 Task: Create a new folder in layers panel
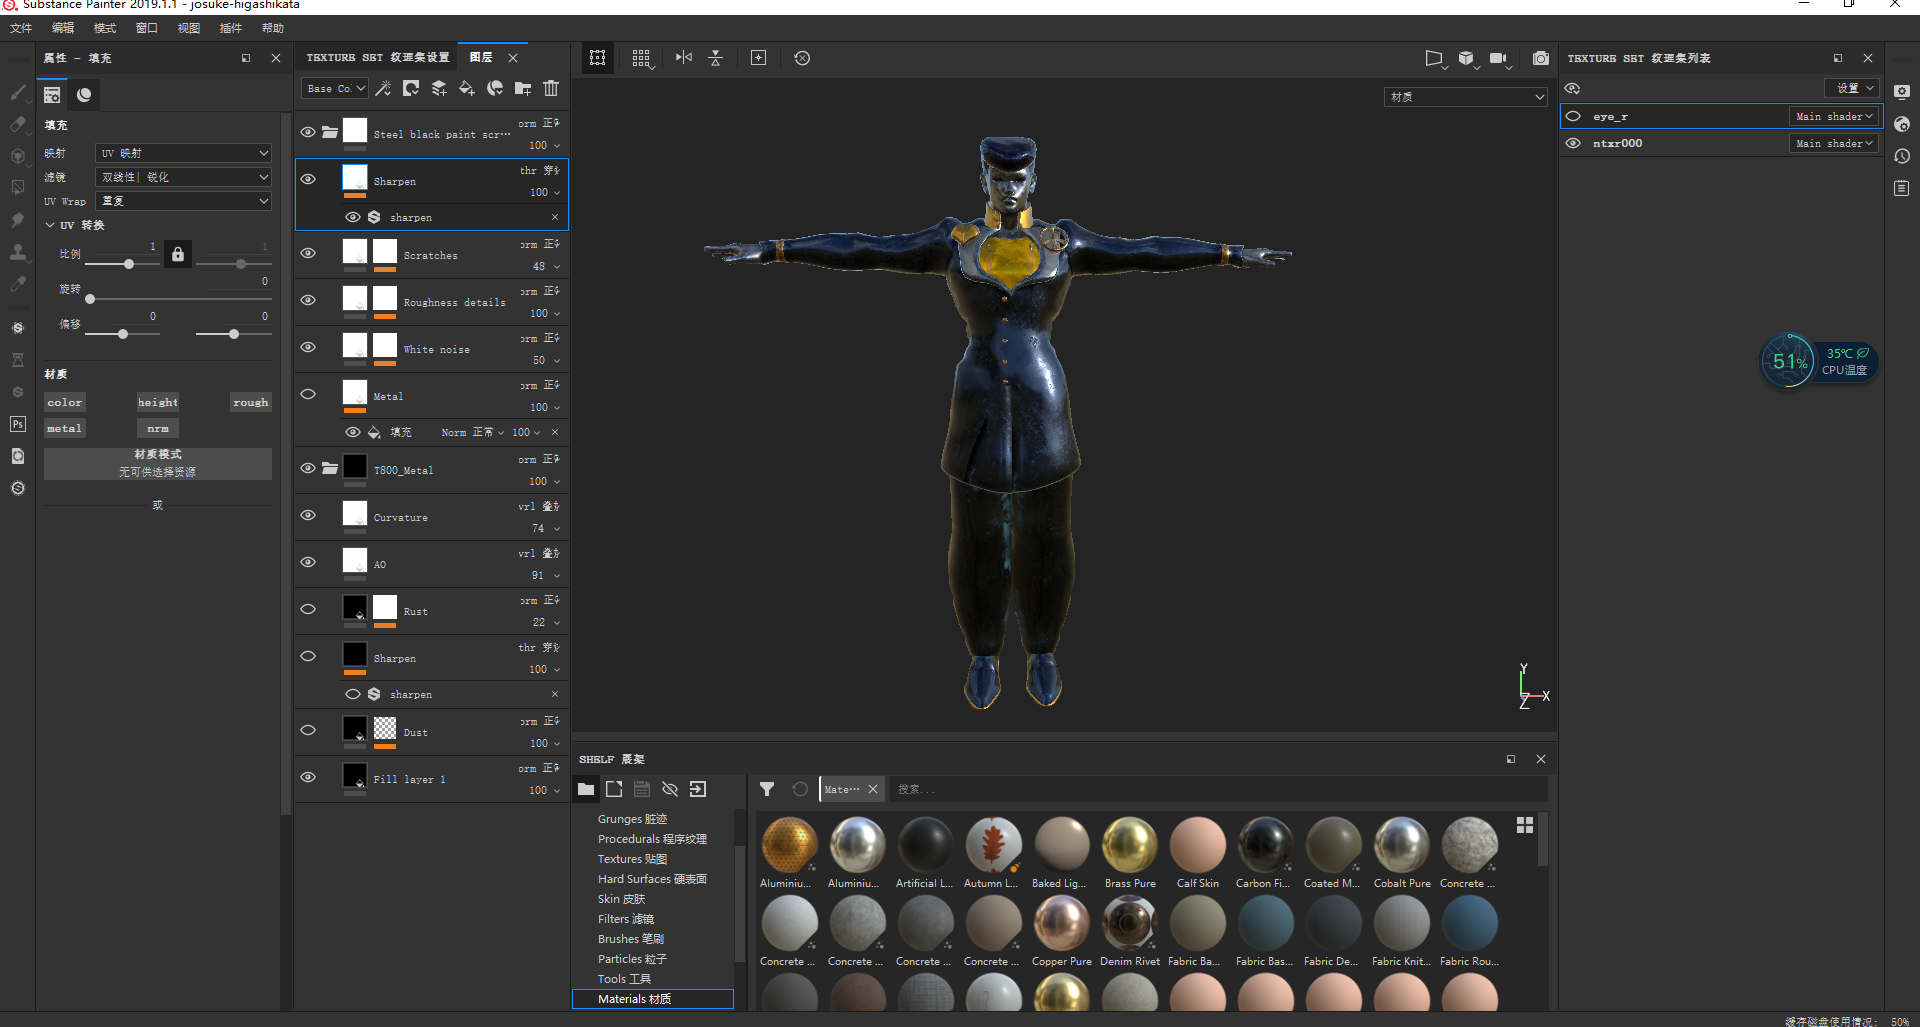[523, 88]
